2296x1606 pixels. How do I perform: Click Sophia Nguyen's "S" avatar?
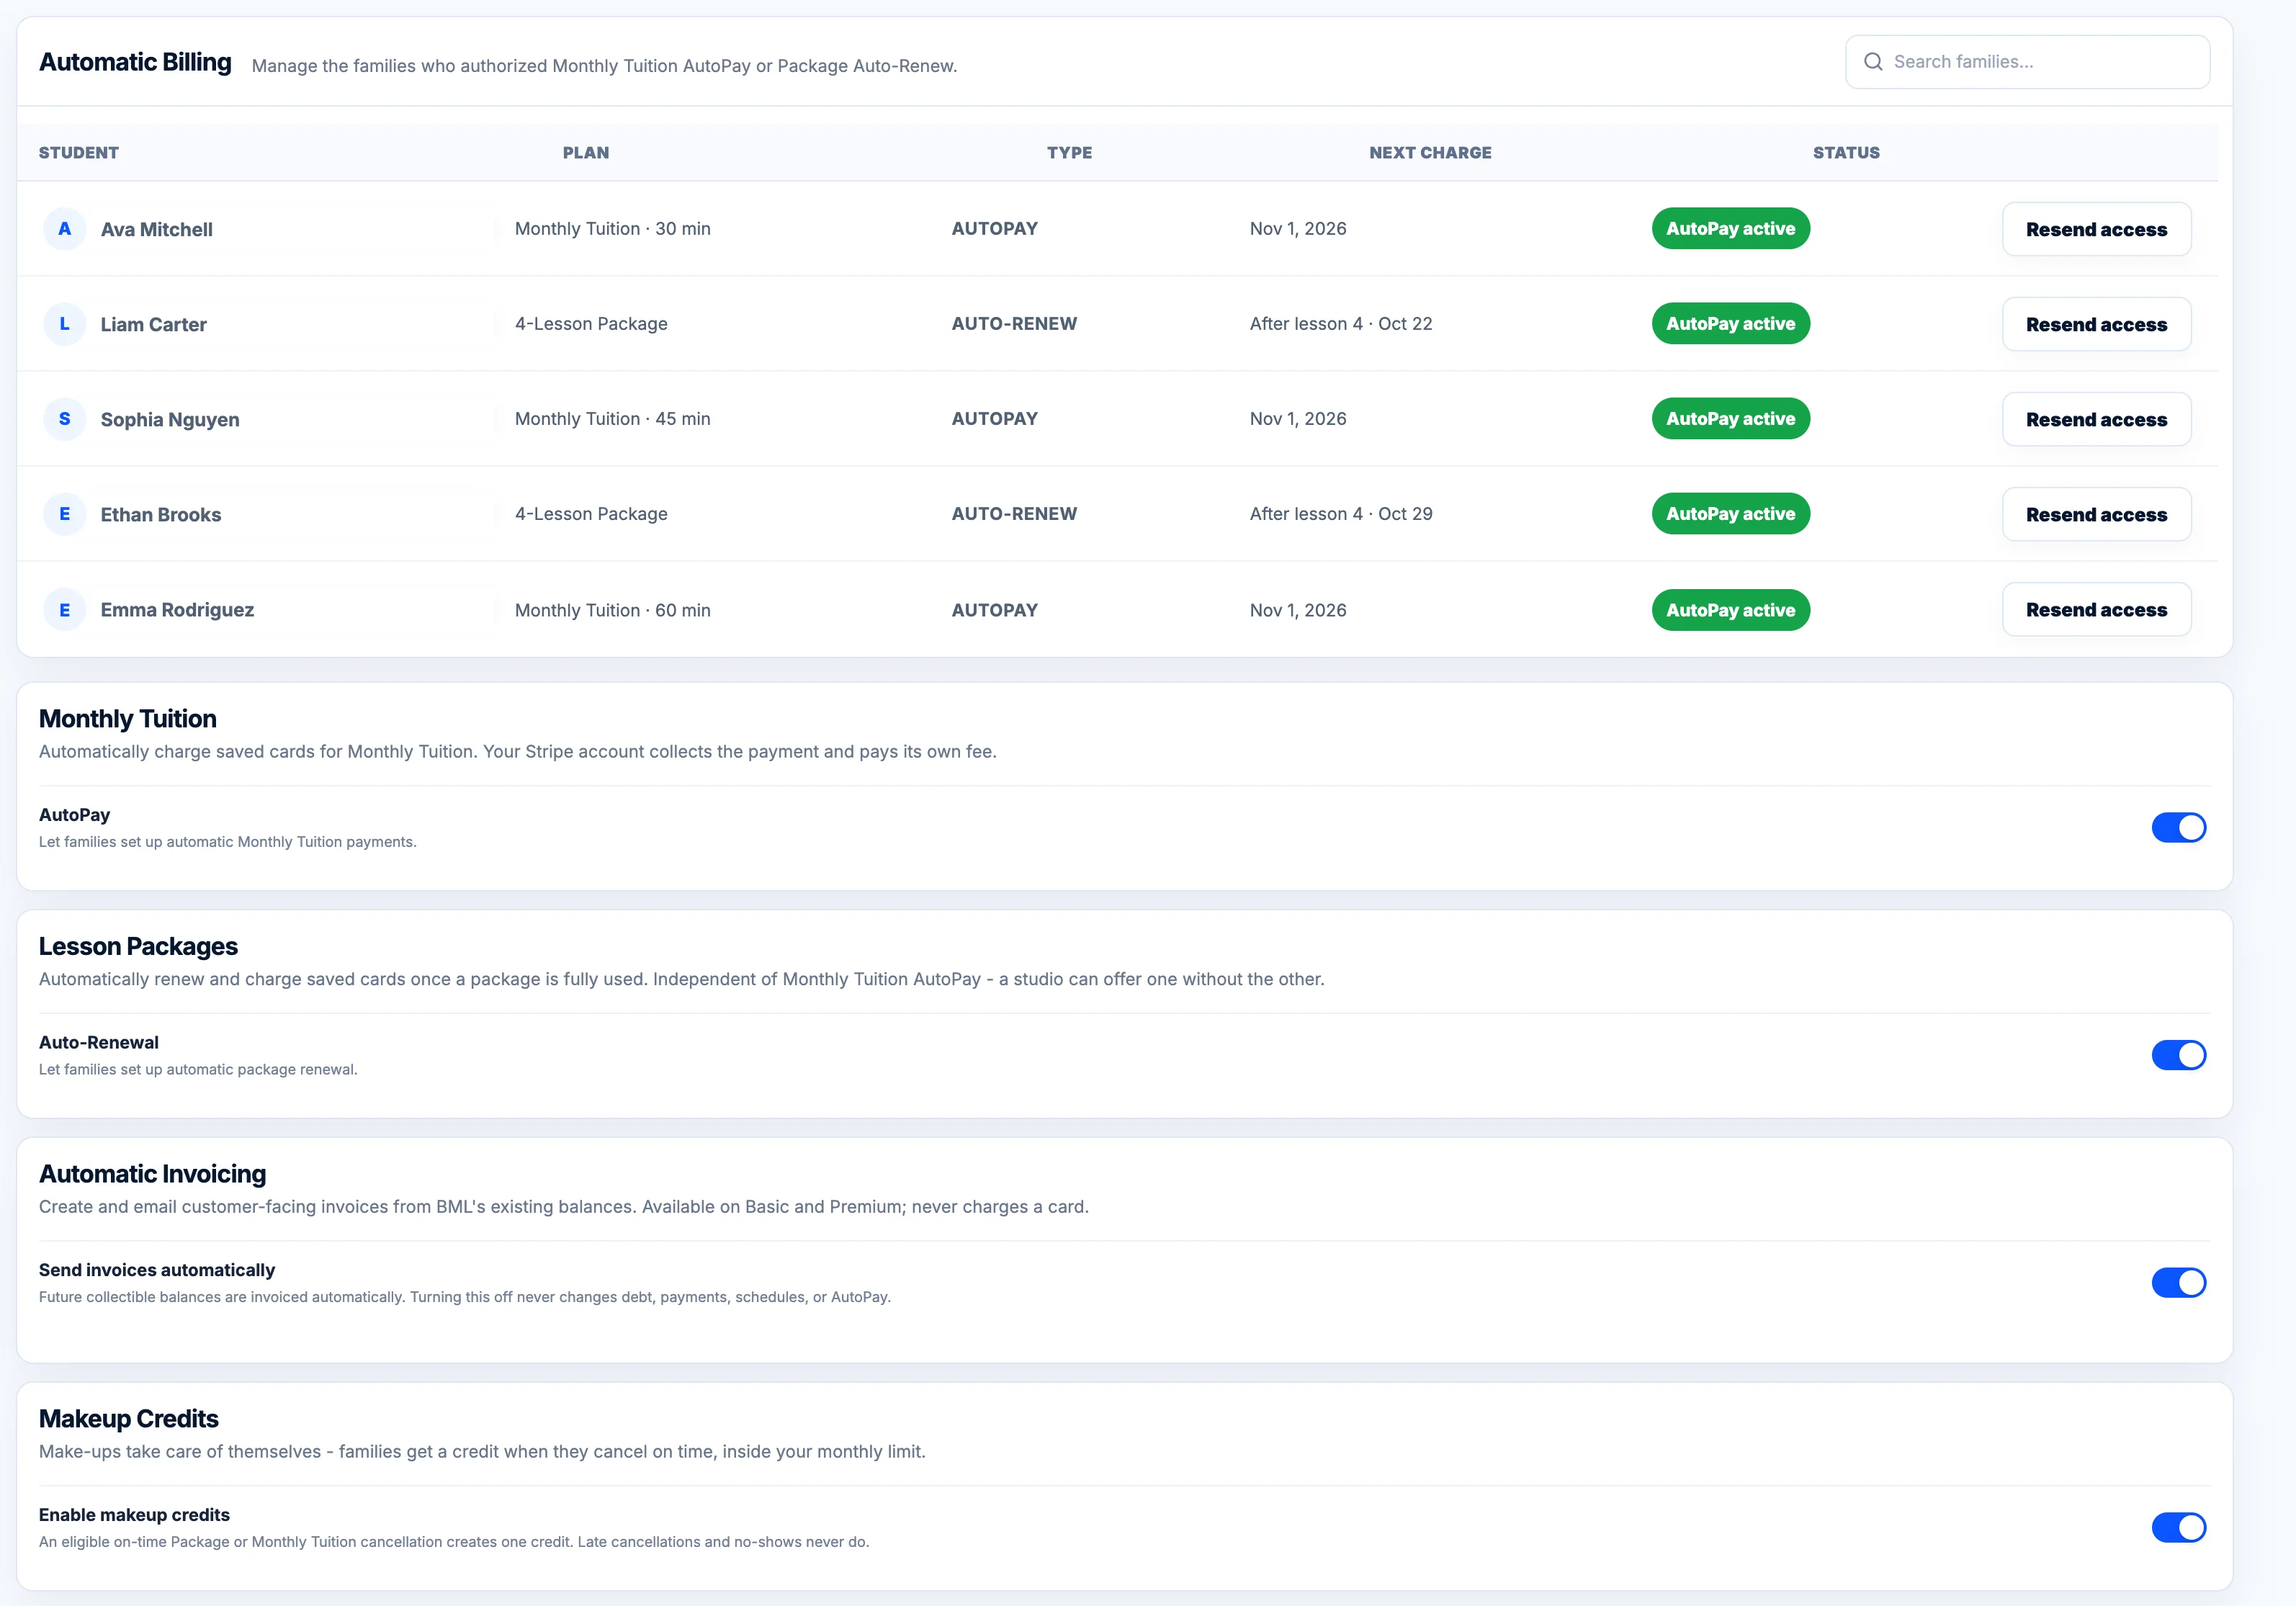pos(65,419)
